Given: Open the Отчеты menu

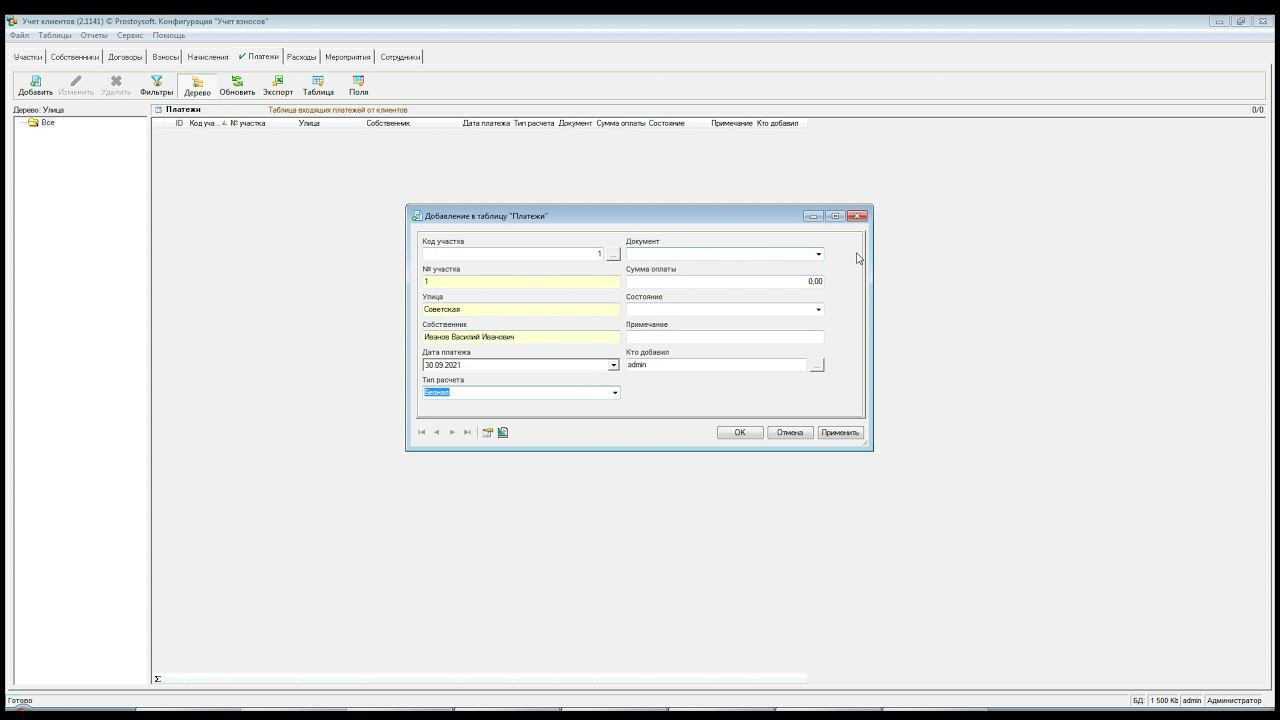Looking at the screenshot, I should [94, 35].
